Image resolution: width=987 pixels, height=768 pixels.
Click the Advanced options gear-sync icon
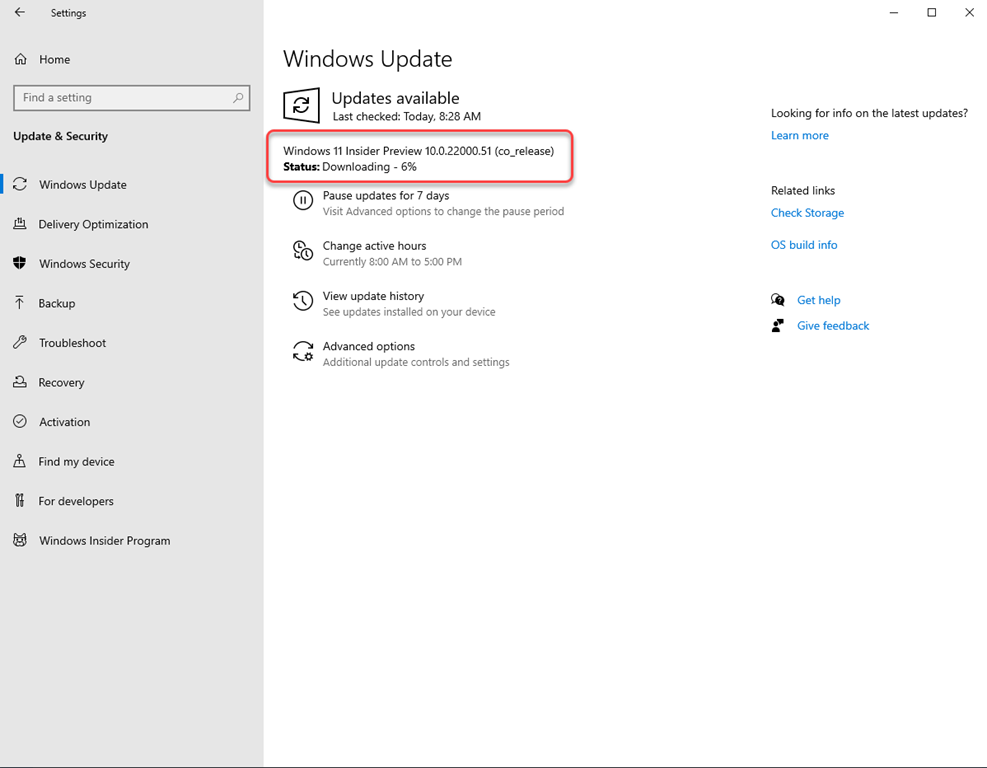coord(302,352)
